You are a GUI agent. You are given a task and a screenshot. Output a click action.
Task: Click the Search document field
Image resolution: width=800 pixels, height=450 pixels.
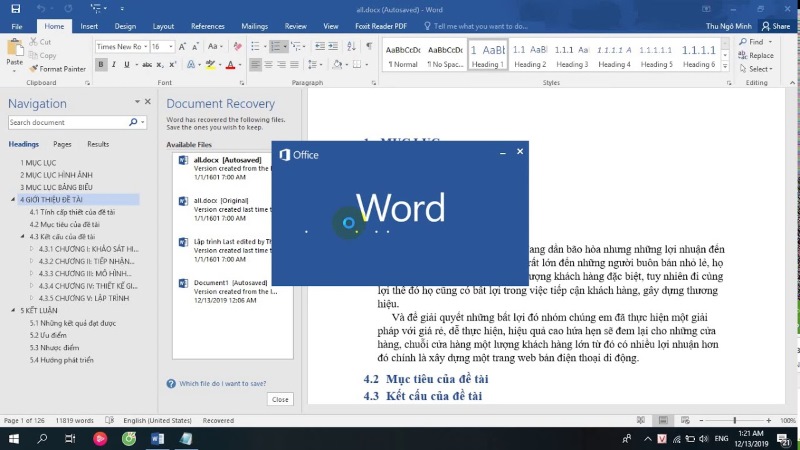(x=67, y=122)
